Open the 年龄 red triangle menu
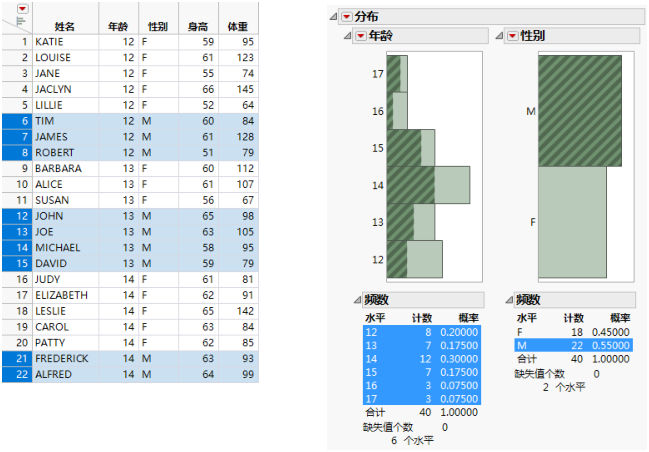 point(361,36)
